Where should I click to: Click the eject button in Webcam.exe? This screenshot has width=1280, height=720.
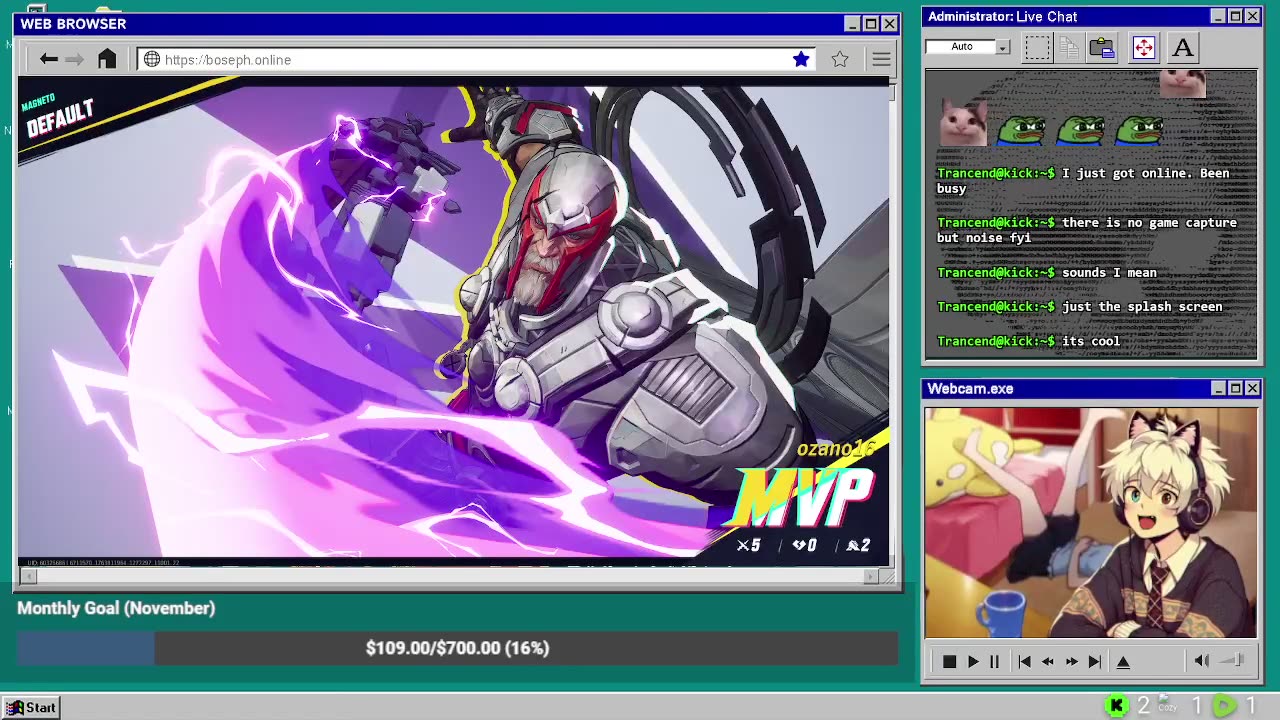(1123, 662)
